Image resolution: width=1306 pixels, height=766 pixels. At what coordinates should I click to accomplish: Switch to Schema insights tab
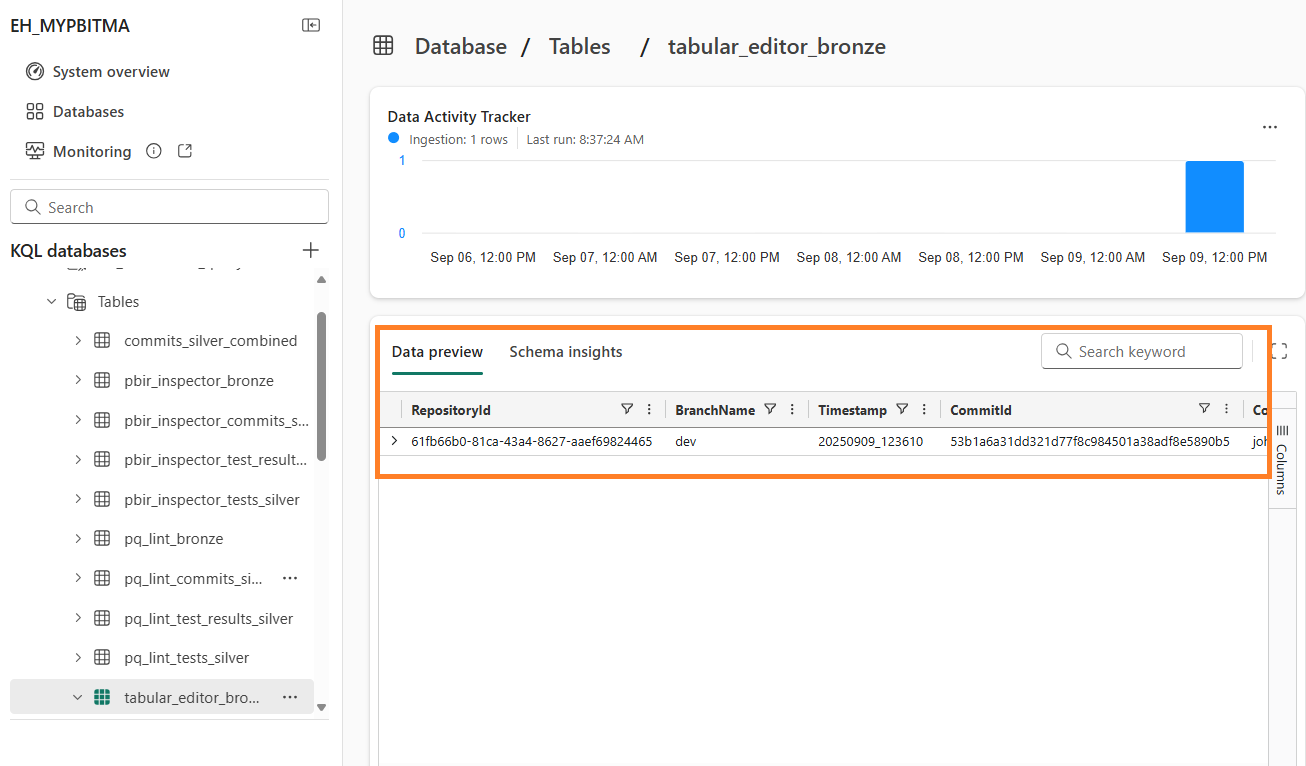[565, 352]
